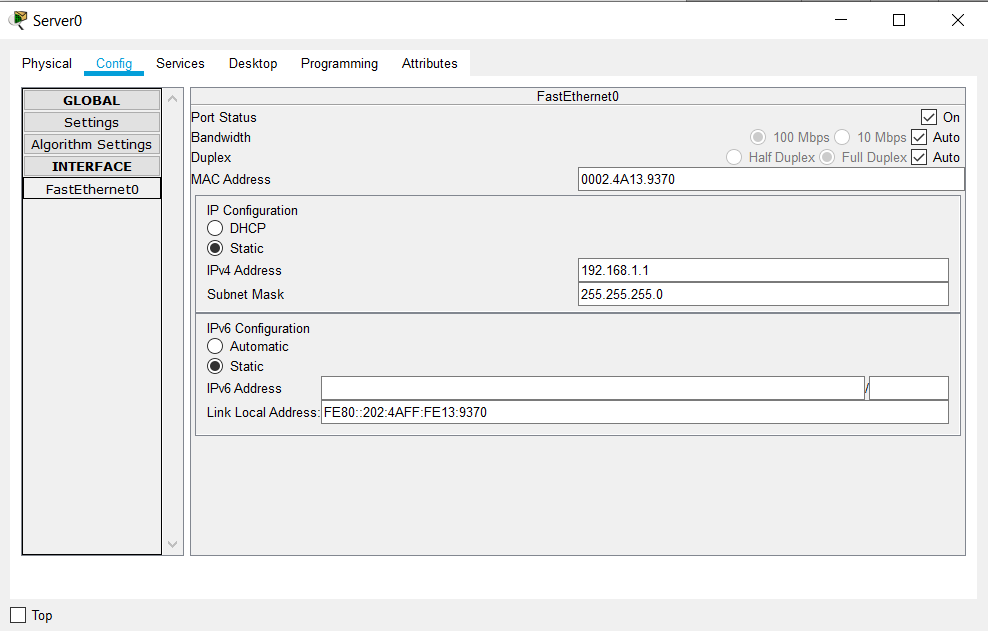This screenshot has height=631, width=988.
Task: Click the IPv6 prefix length field
Action: coord(909,388)
